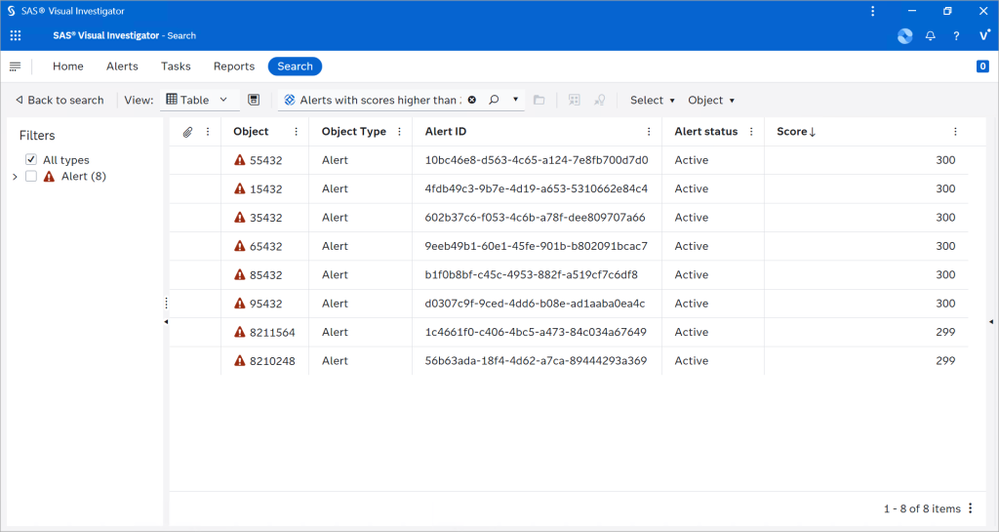The width and height of the screenshot is (999, 532).
Task: Open object 85432 link
Action: (x=266, y=275)
